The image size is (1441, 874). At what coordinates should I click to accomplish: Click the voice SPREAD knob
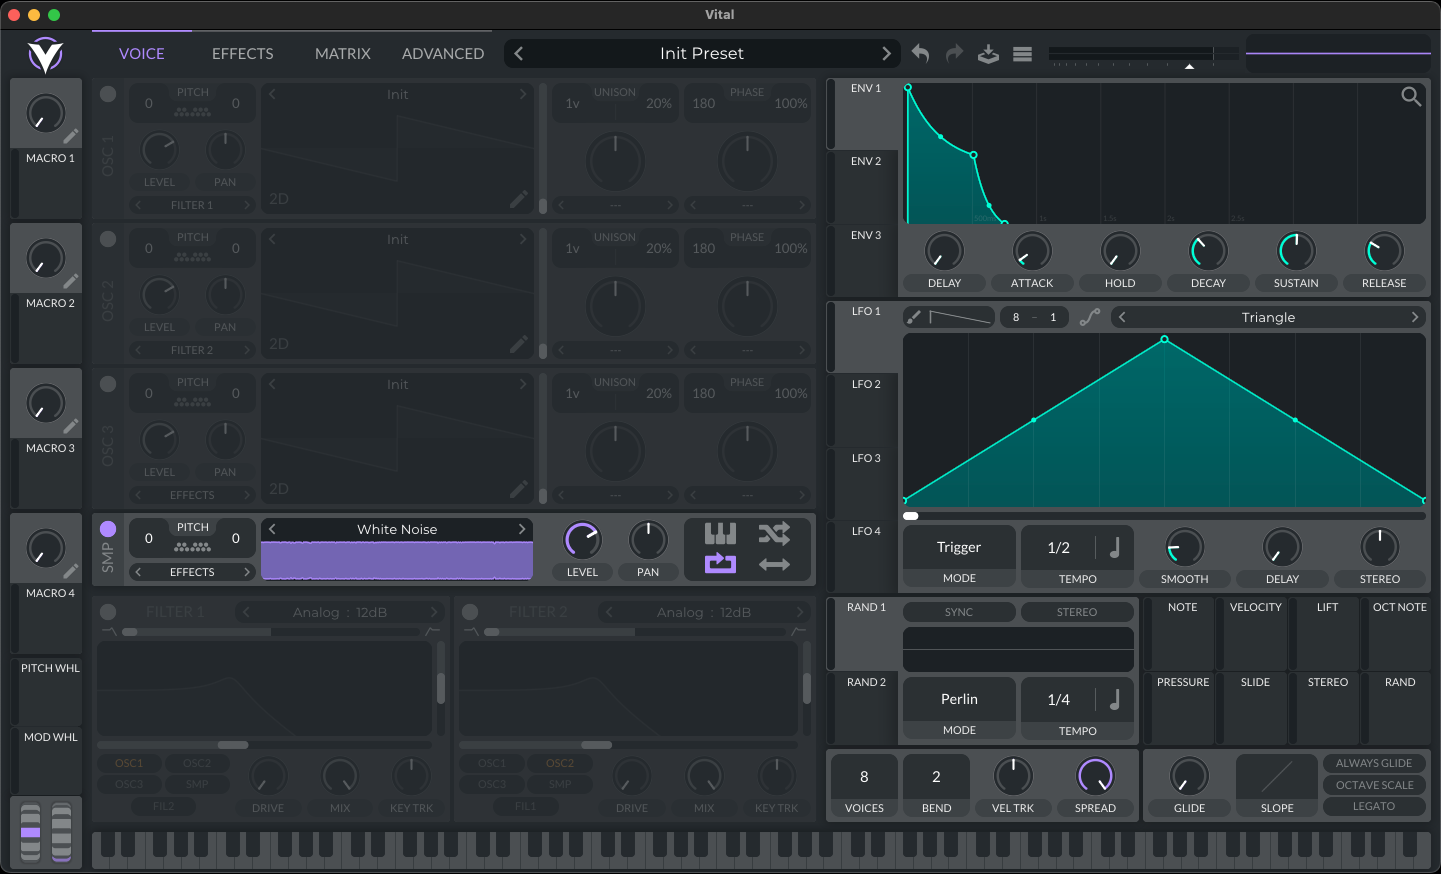1095,776
